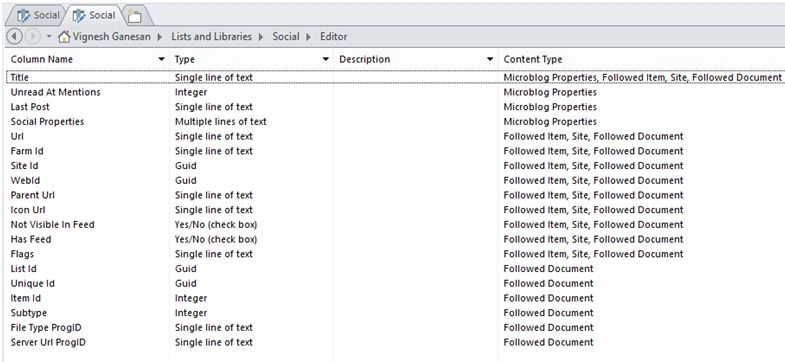This screenshot has height=362, width=785.
Task: Open Description header filter dropdown
Action: 490,59
